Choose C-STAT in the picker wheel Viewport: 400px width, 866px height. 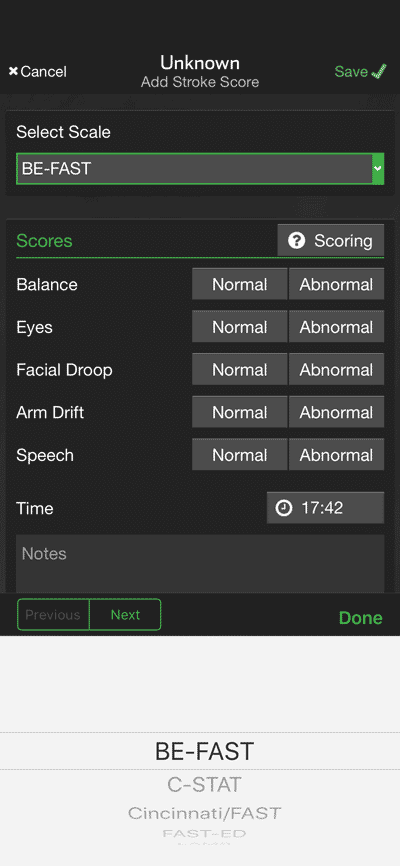(x=204, y=784)
